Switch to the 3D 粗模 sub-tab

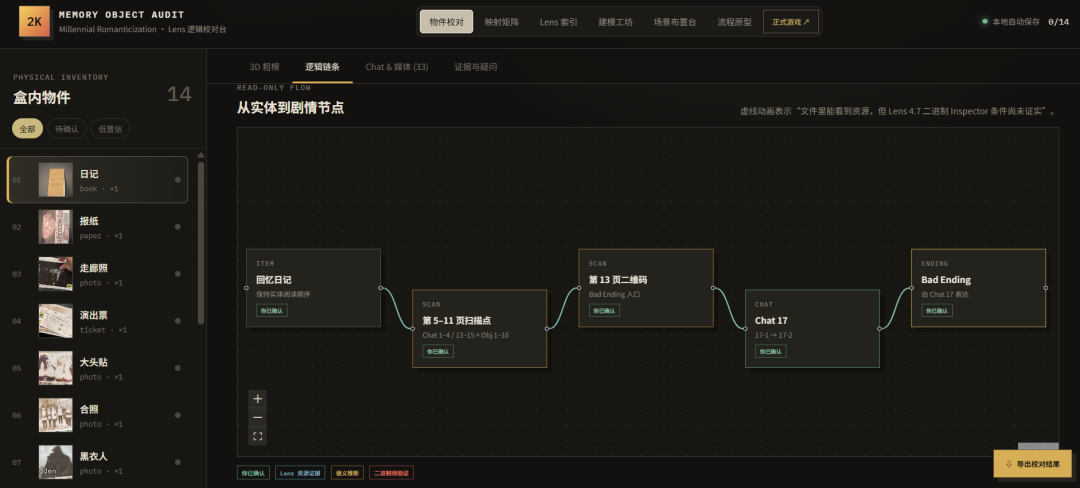(264, 67)
